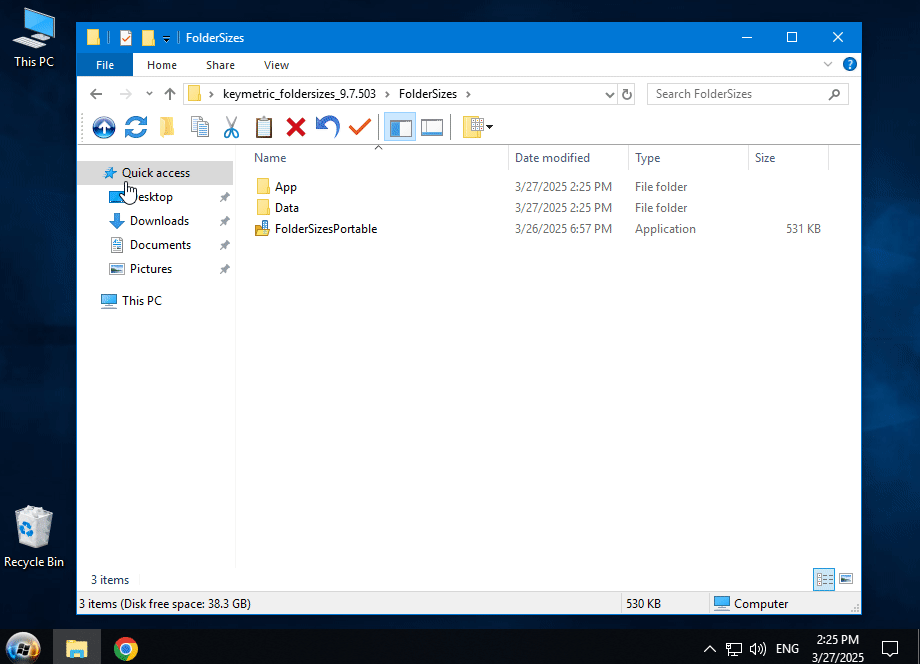Expand chevron before keymetric_foldersizes_9.7.503 breadcrumb

tap(211, 94)
